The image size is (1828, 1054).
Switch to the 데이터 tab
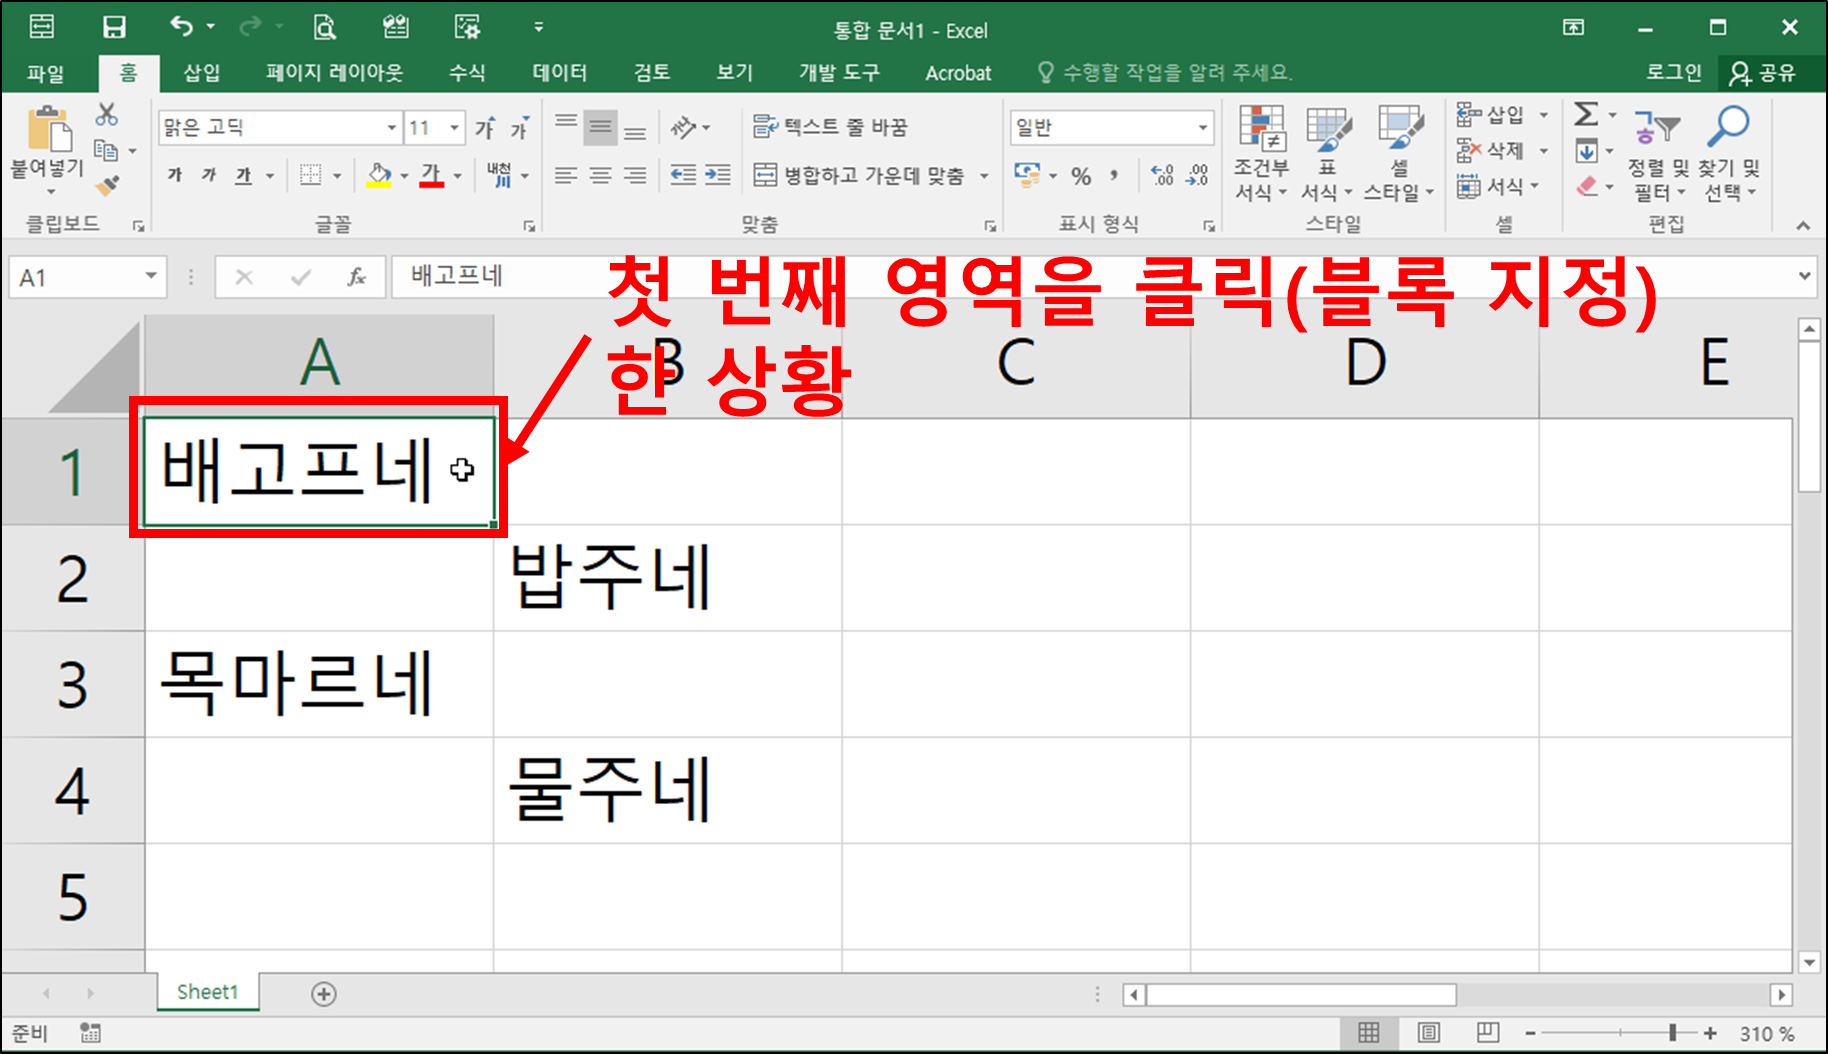(559, 73)
